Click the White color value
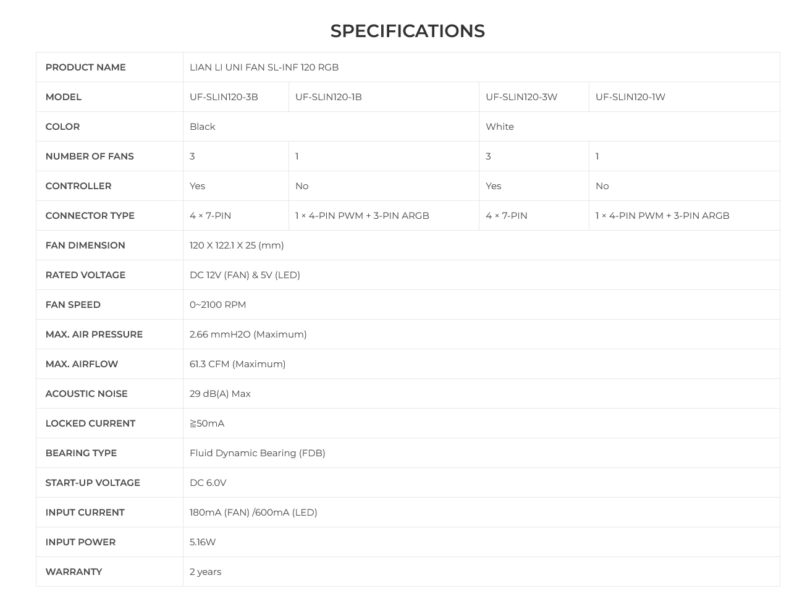The image size is (810, 604). [499, 127]
